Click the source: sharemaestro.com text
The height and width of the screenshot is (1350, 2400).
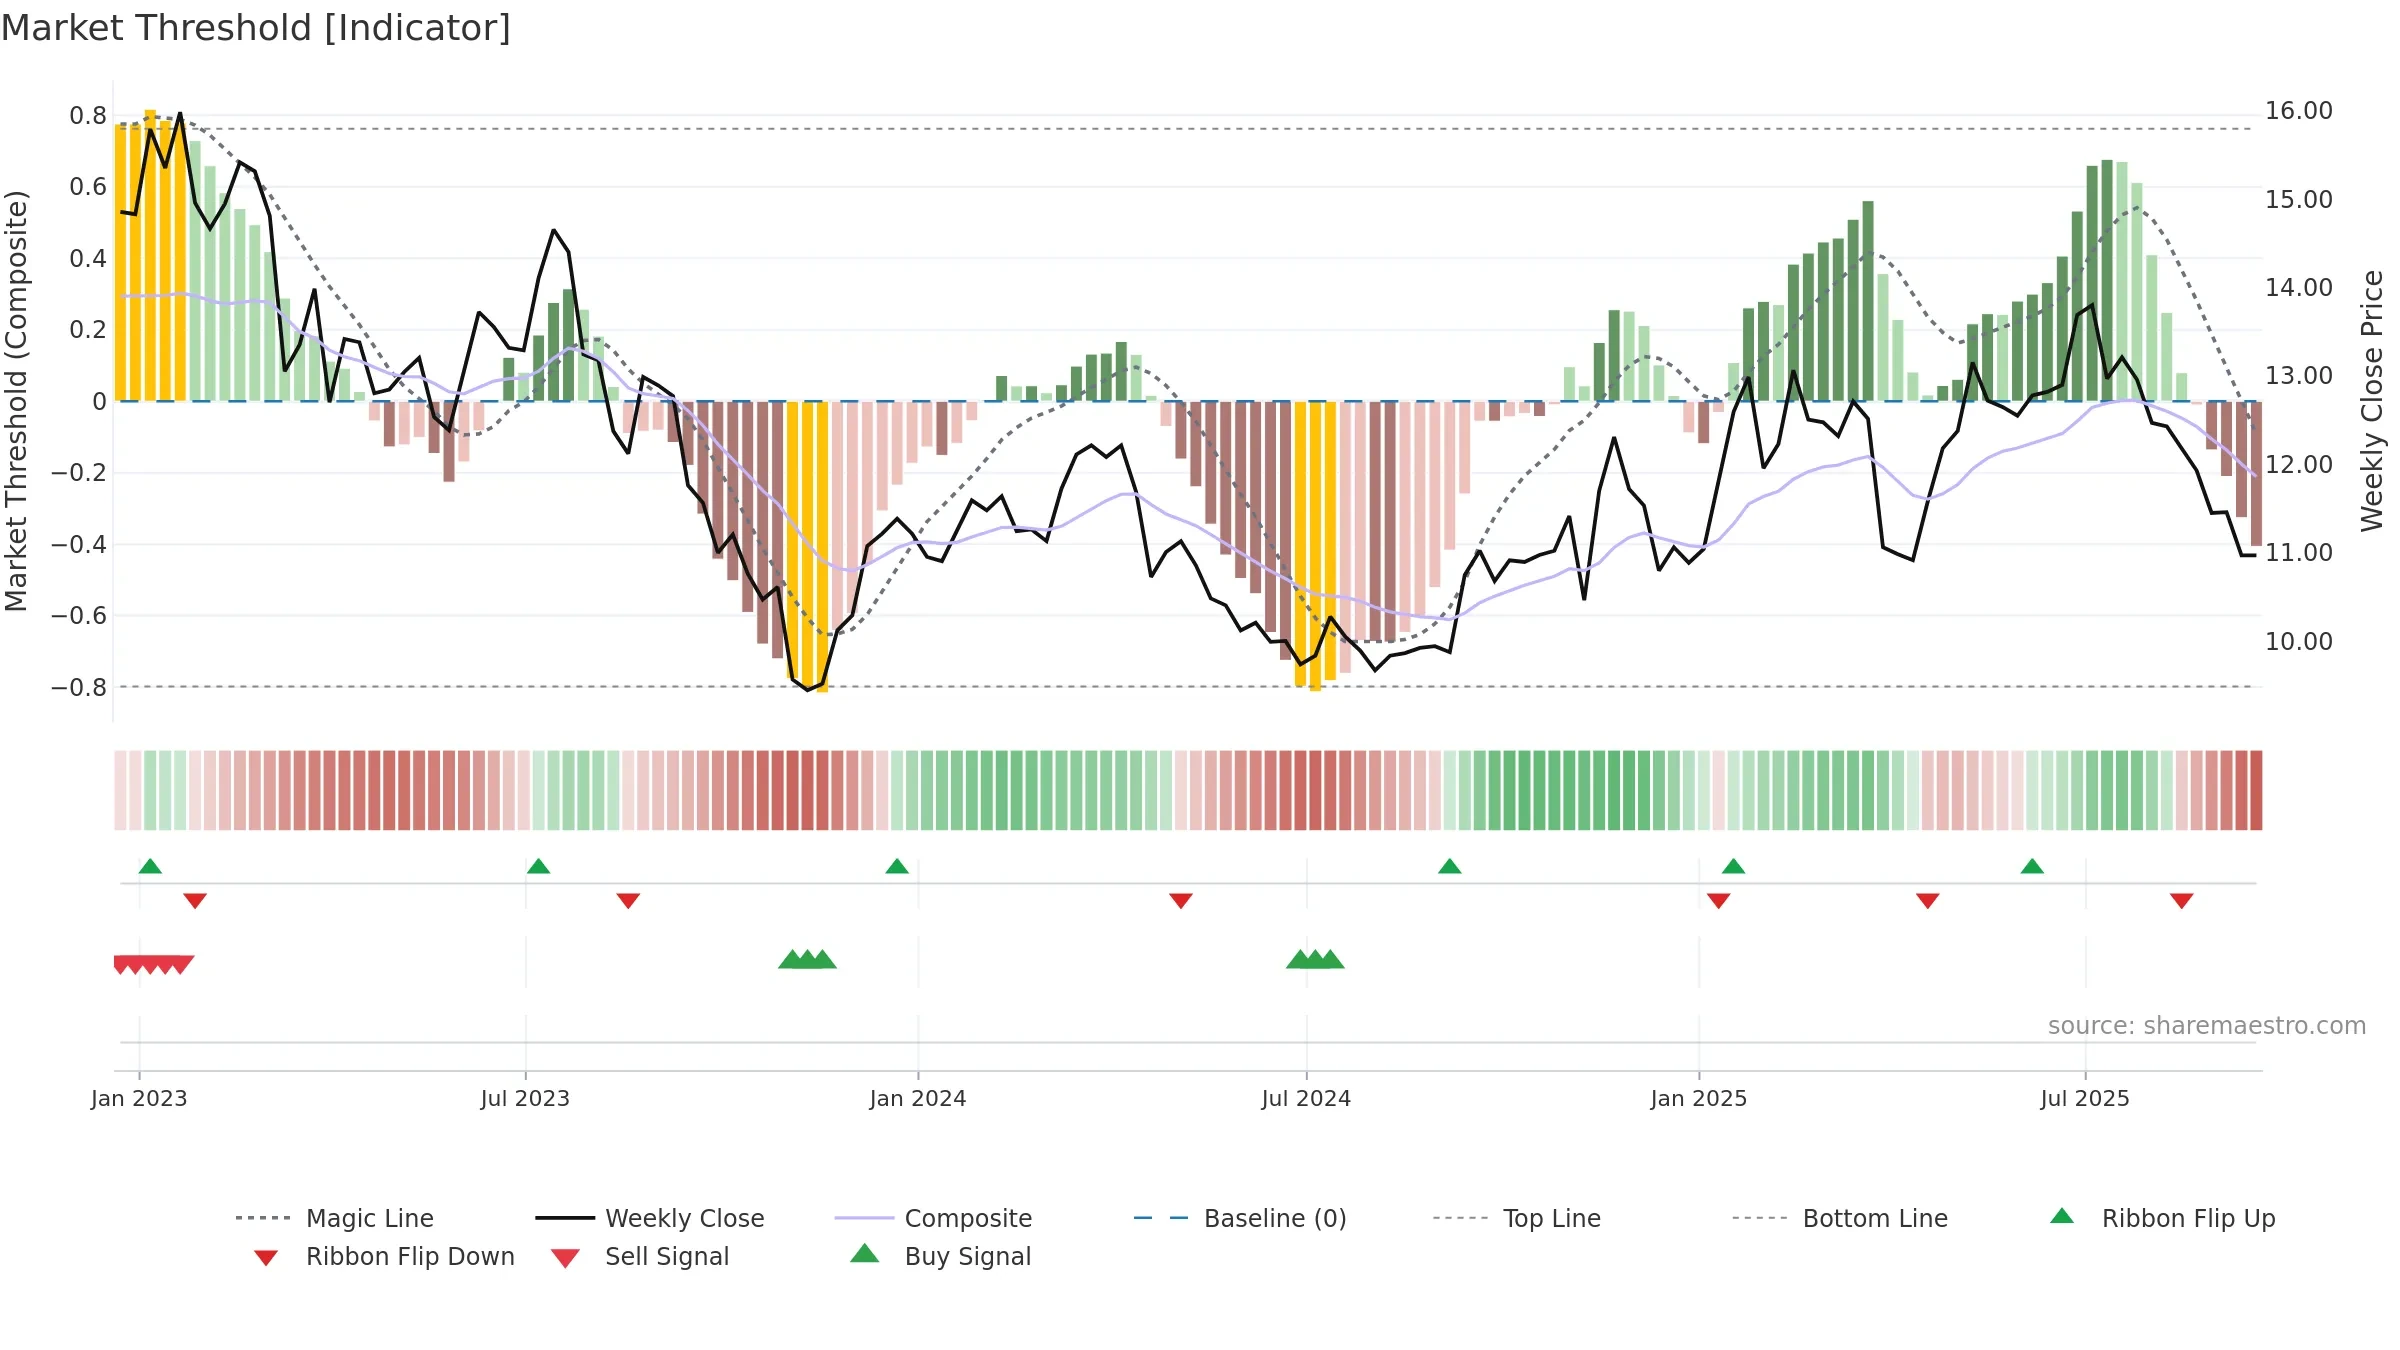coord(2207,1026)
